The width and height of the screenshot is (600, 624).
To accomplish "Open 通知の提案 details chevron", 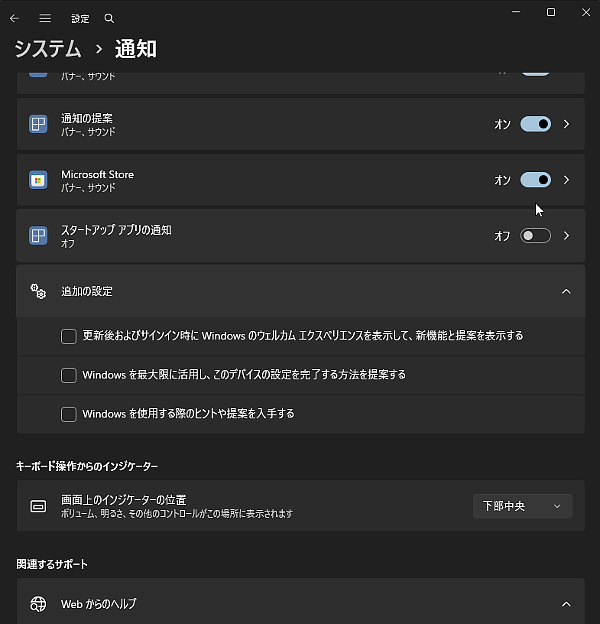I will (567, 124).
